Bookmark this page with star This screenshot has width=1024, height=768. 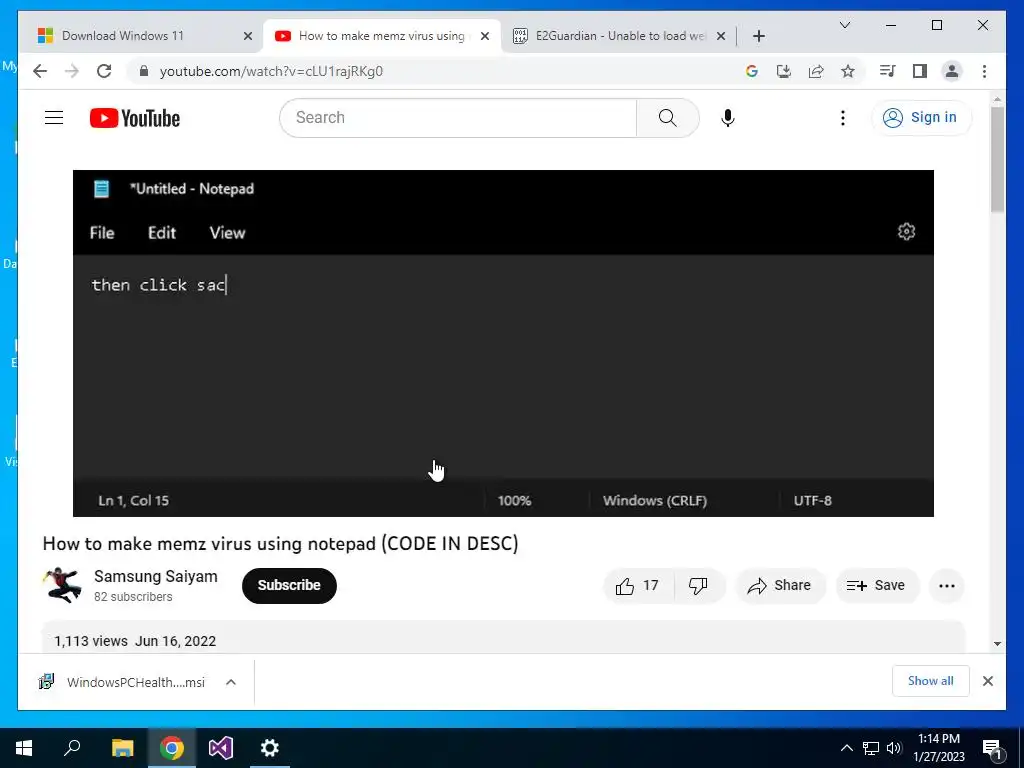tap(848, 71)
